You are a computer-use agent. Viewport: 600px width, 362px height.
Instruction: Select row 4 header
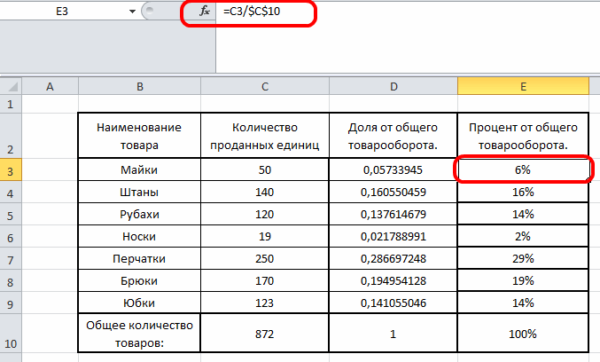point(11,192)
